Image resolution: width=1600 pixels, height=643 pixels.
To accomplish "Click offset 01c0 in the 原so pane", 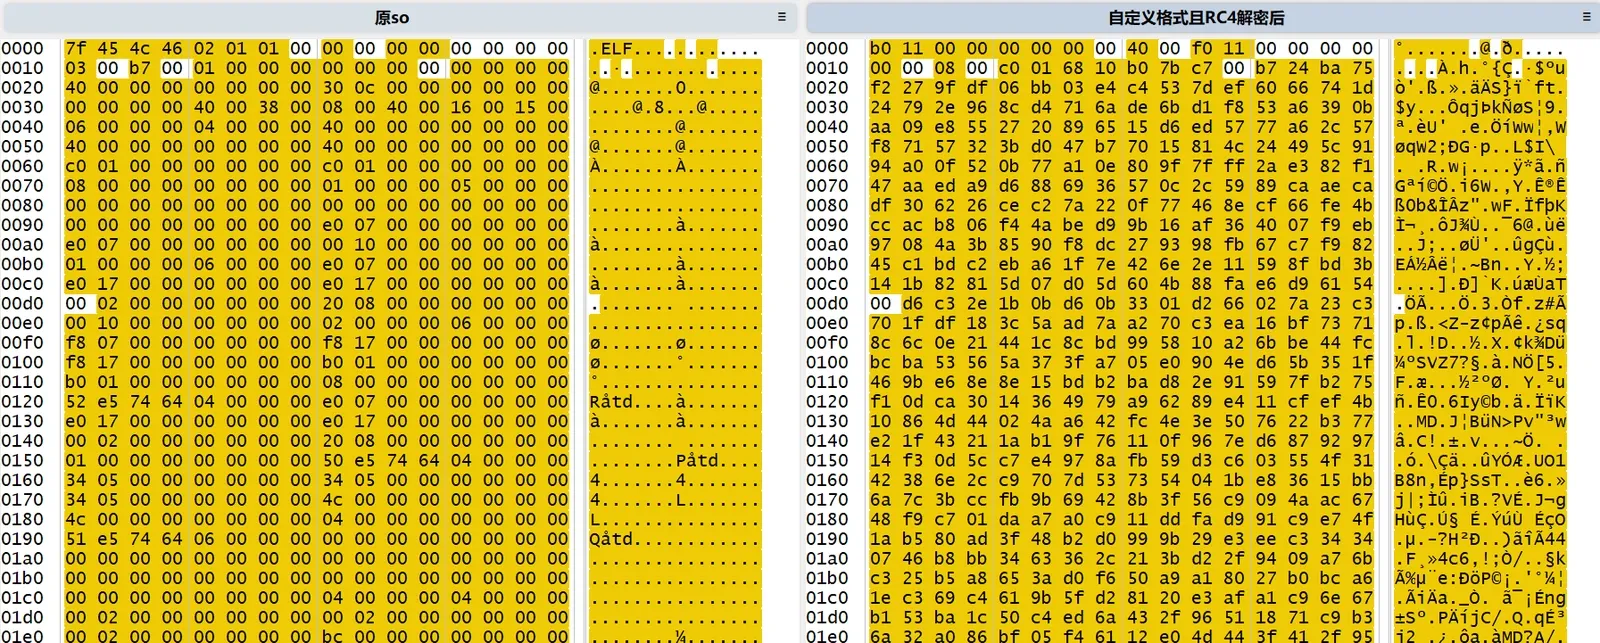I will pyautogui.click(x=23, y=597).
